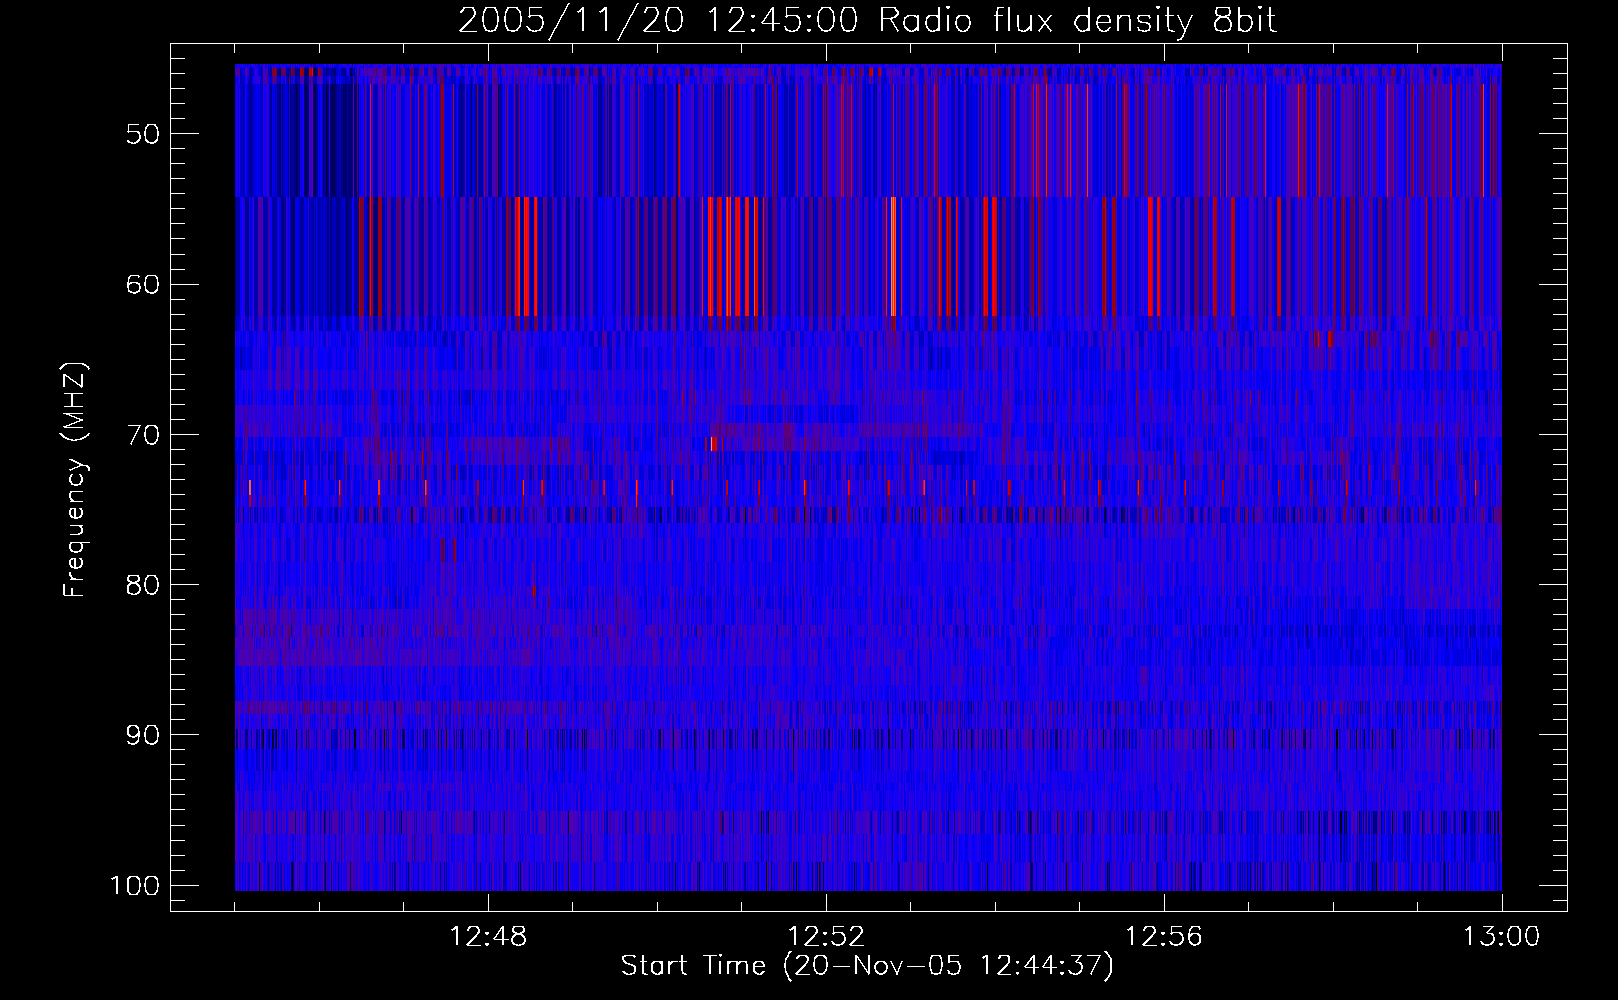The height and width of the screenshot is (1000, 1618).
Task: Click the 12:48 time tick label
Action: tap(488, 937)
